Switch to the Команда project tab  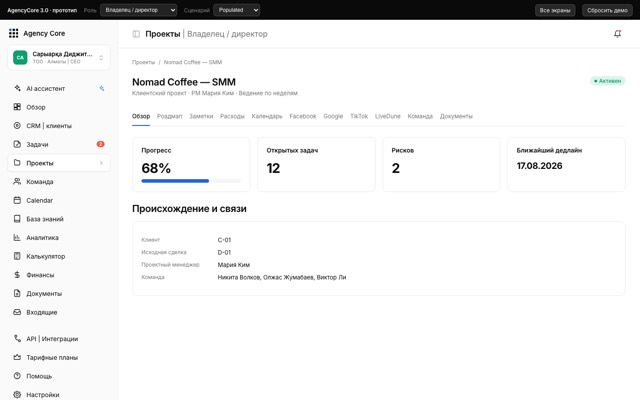tap(420, 116)
